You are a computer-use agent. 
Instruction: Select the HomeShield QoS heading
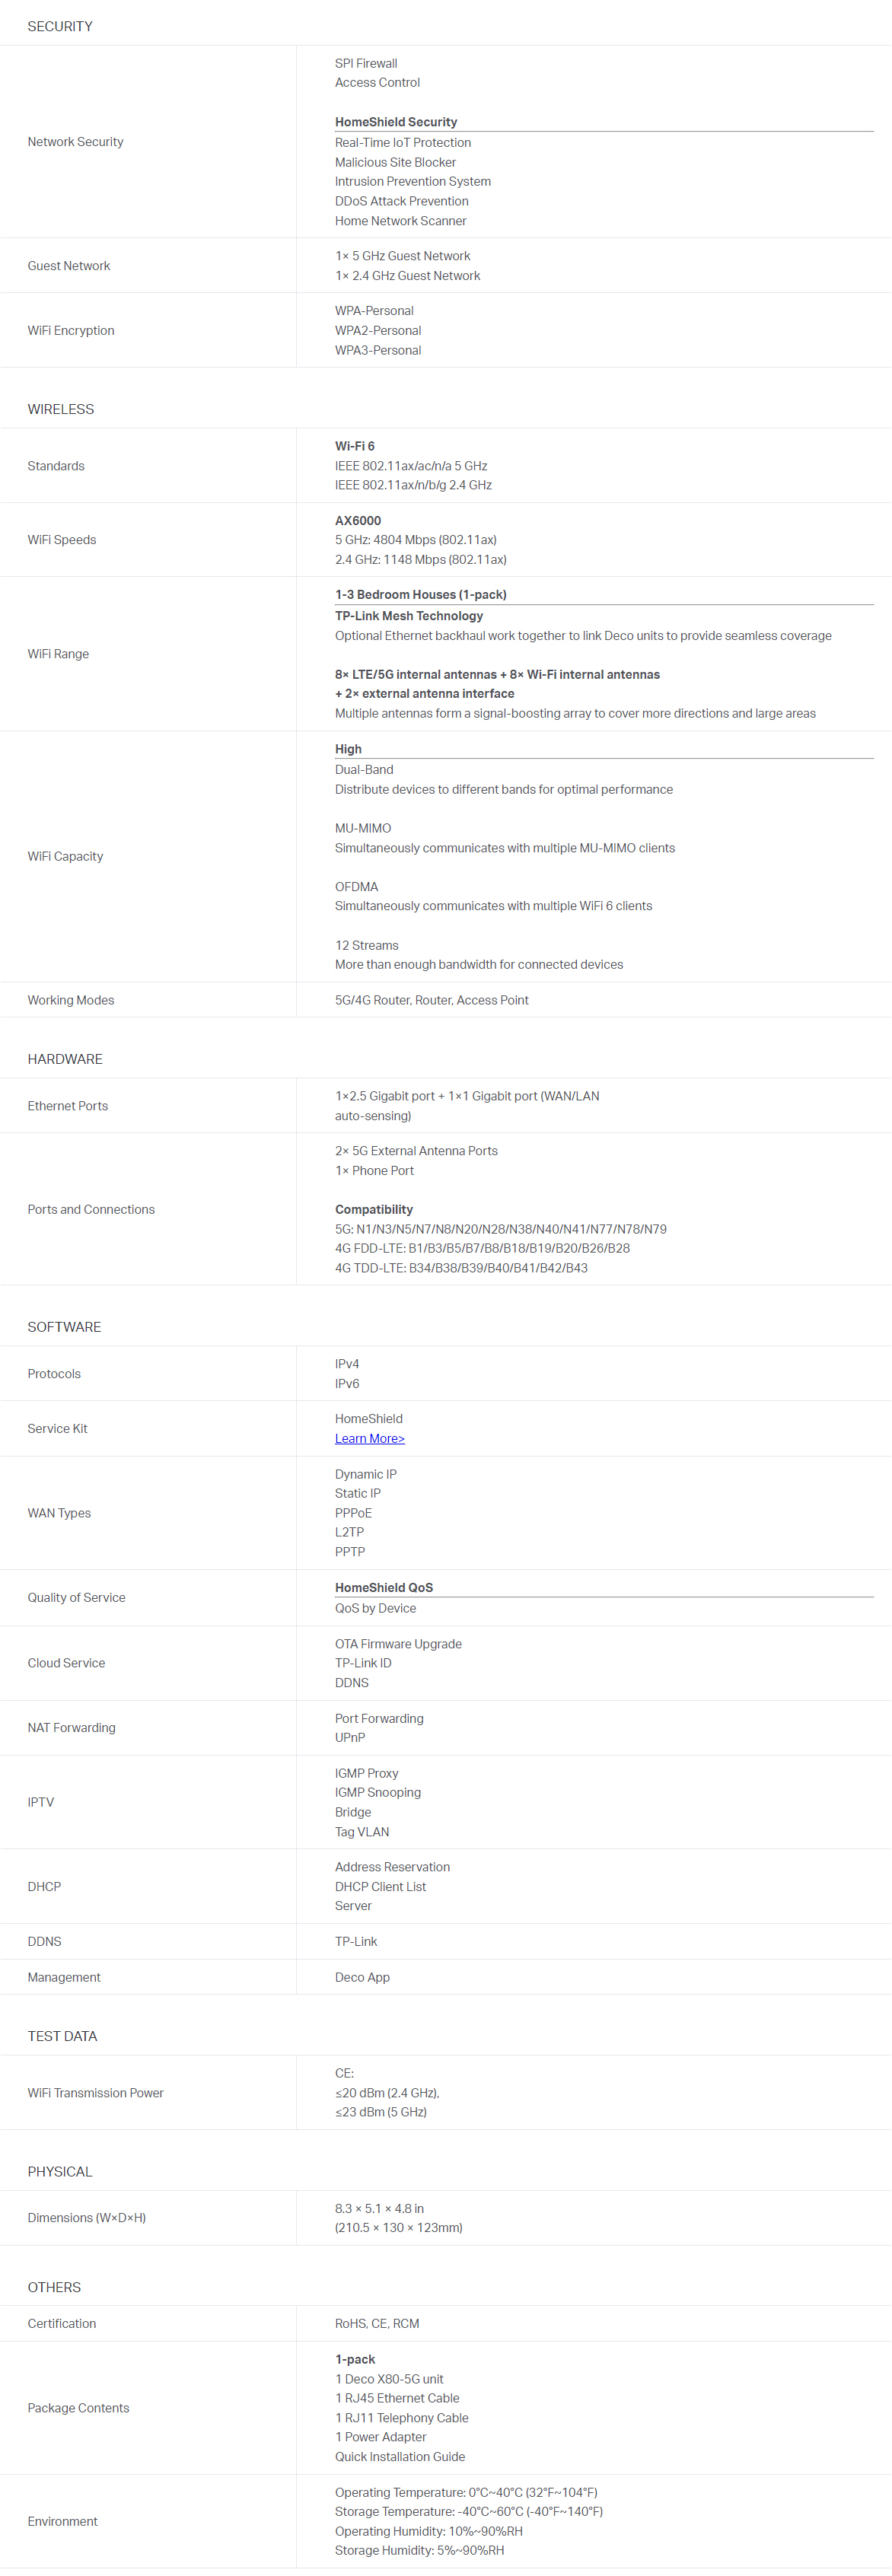(x=384, y=1587)
